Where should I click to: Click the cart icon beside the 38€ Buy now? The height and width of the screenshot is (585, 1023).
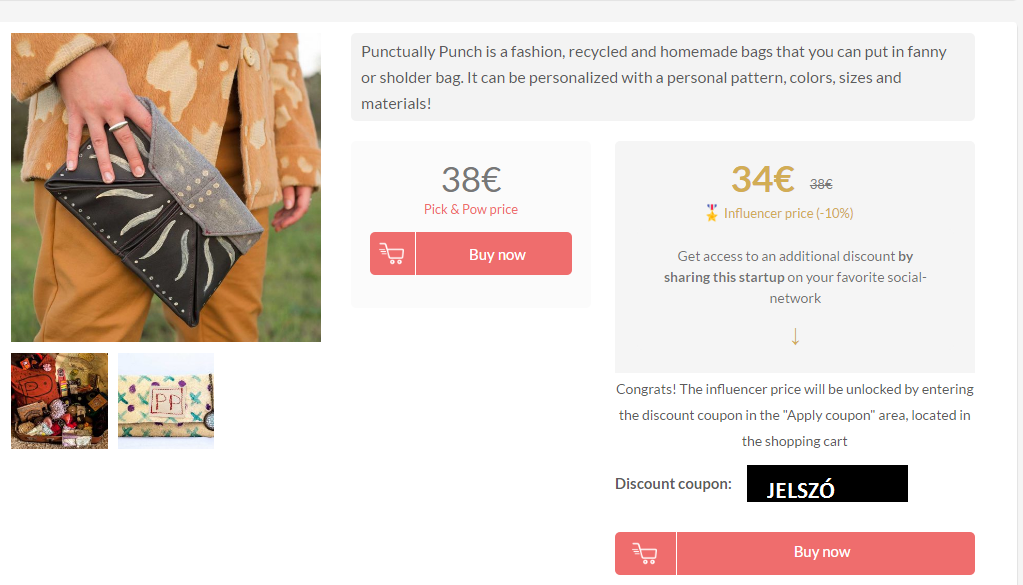coord(392,254)
